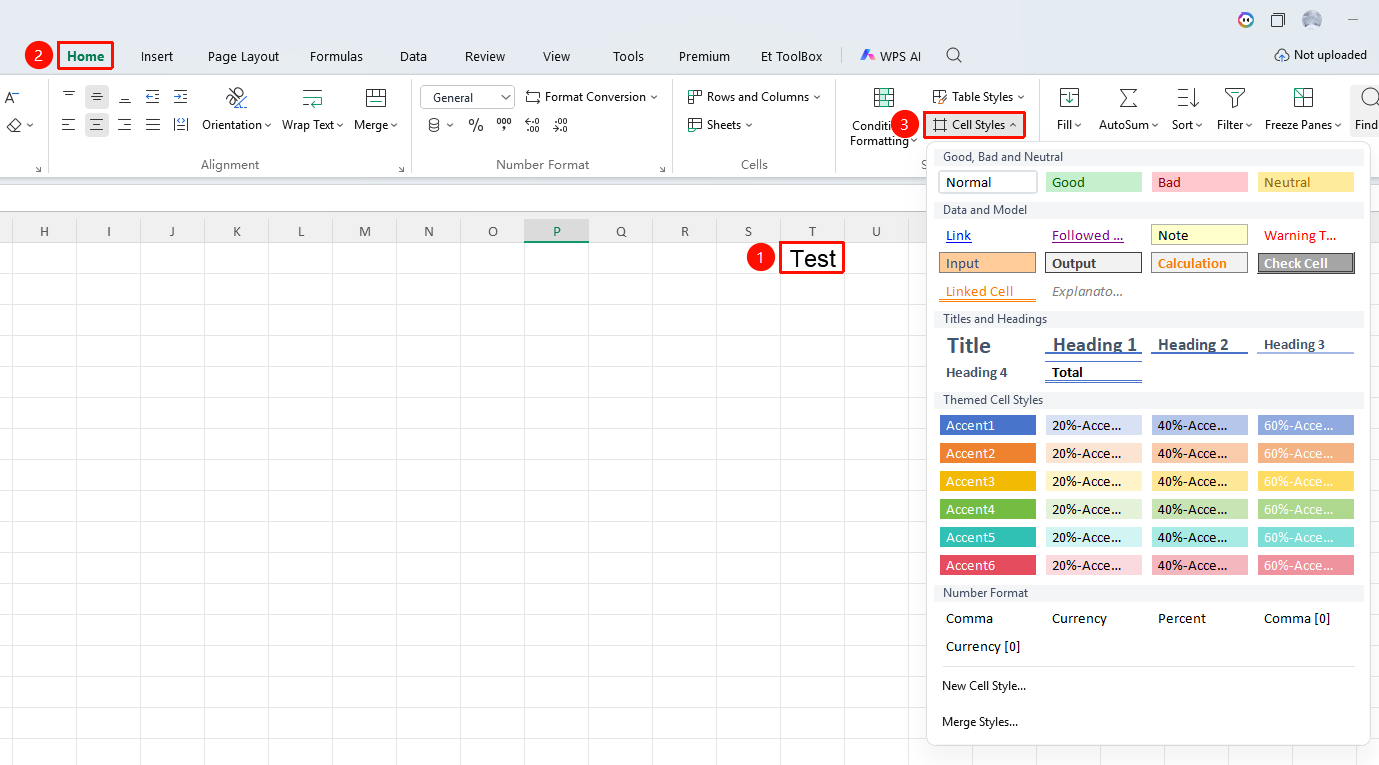
Task: Apply percent style icon
Action: [476, 125]
